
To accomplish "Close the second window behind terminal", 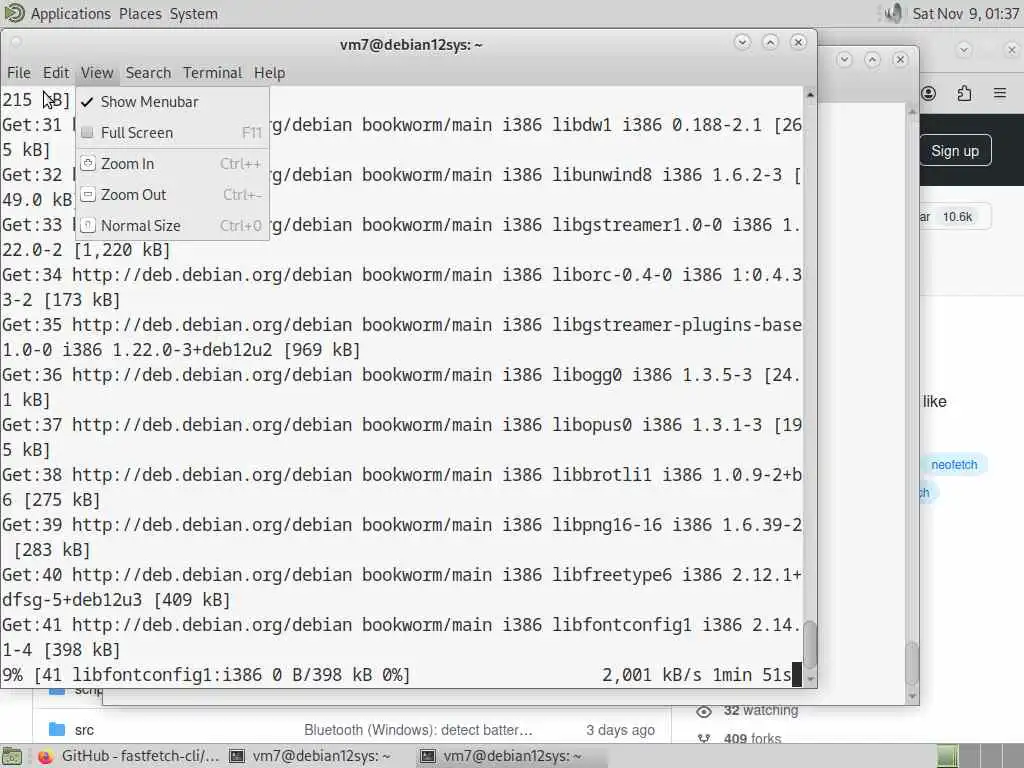I will [x=901, y=59].
